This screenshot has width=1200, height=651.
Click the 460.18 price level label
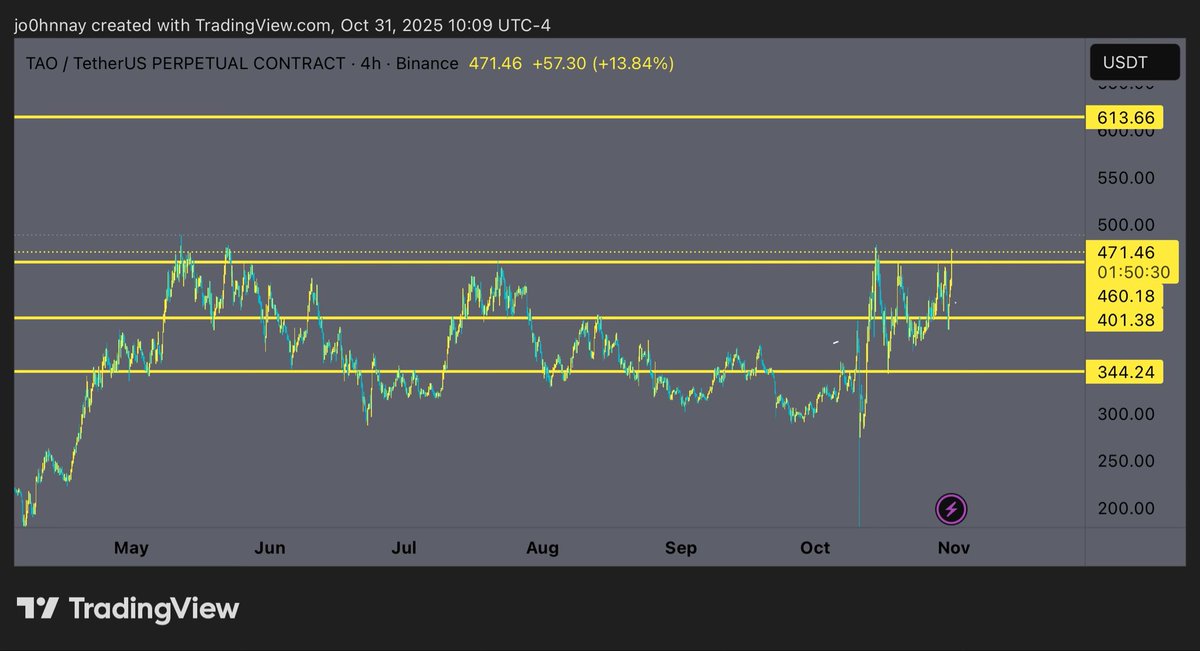1125,296
